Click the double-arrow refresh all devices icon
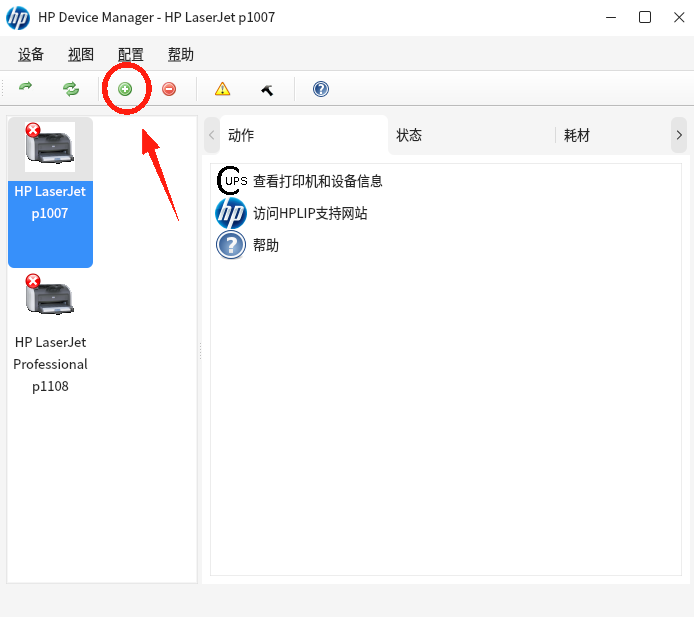Image resolution: width=694 pixels, height=617 pixels. click(71, 89)
